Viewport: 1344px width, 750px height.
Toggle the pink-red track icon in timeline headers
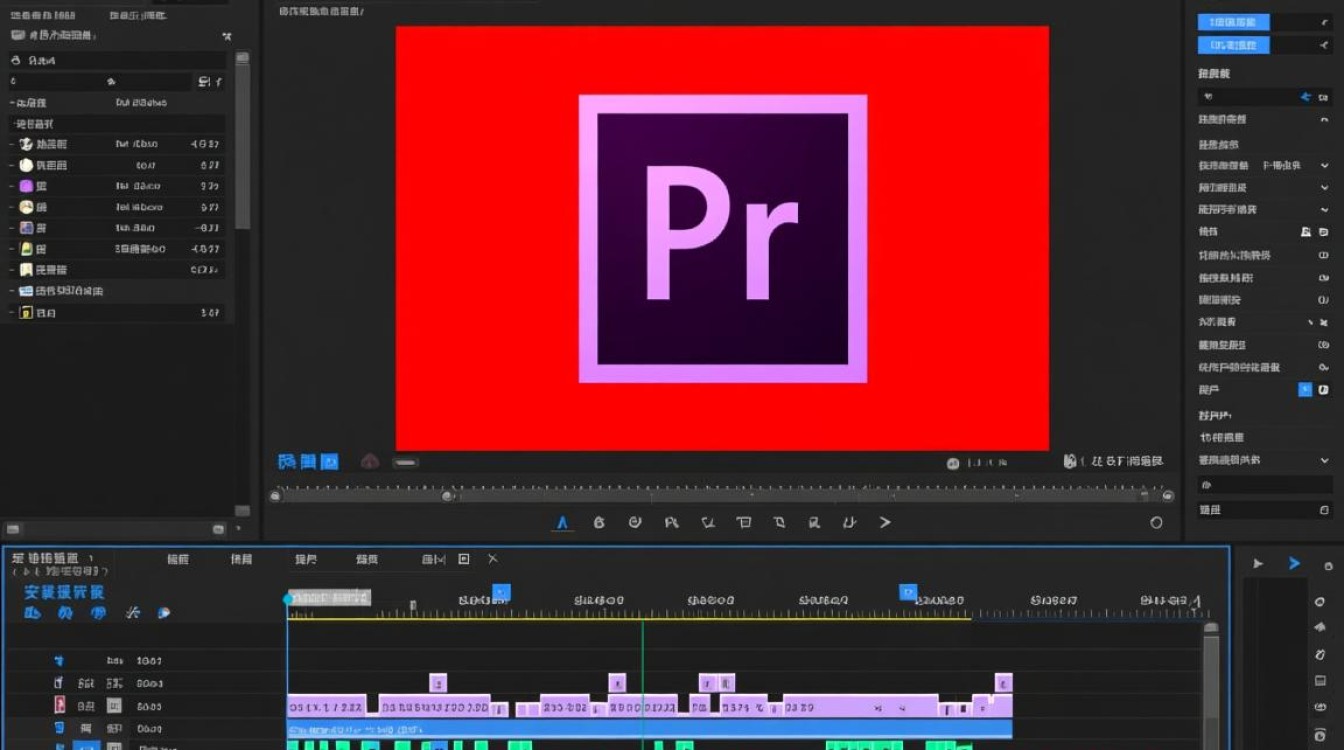tap(59, 706)
